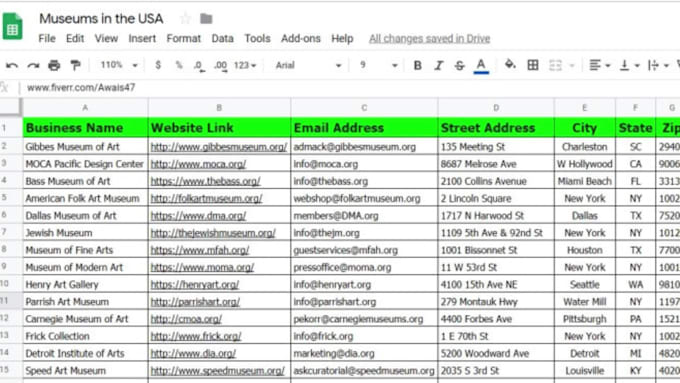Open text wrapping options
The width and height of the screenshot is (680, 383).
tap(658, 65)
